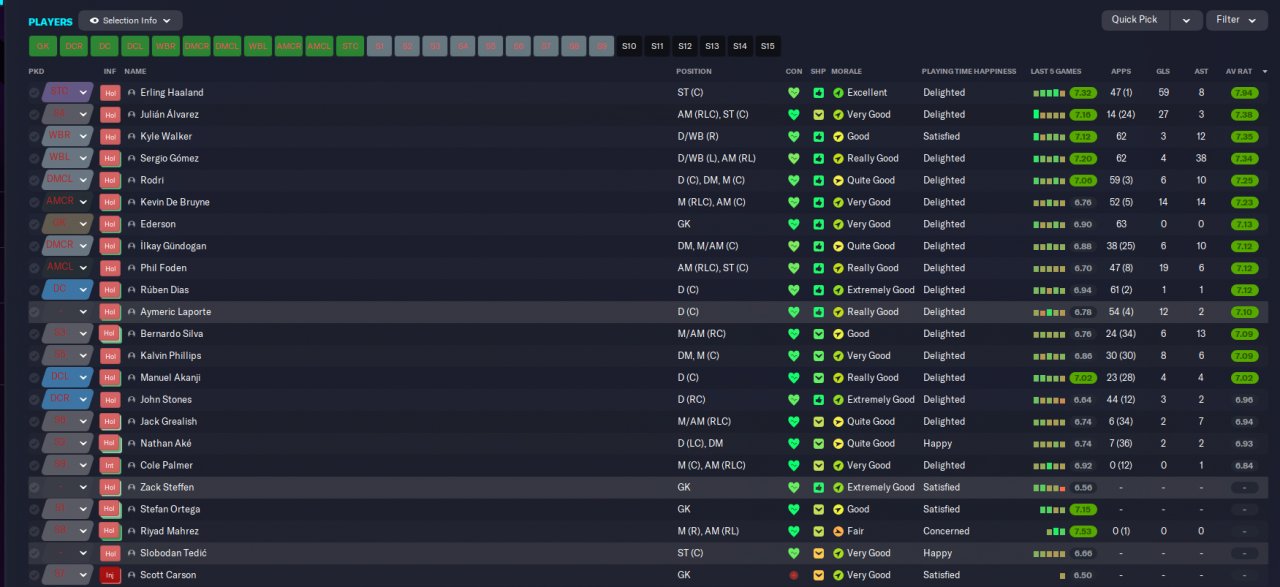The width and height of the screenshot is (1280, 587).
Task: Select the green AMCR position chip
Action: coord(288,46)
